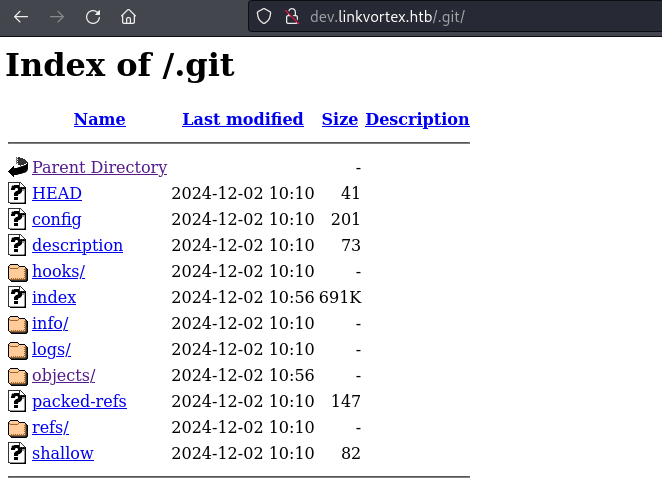Viewport: 662px width, 502px height.
Task: Click the Parent Directory back-arrow icon
Action: (x=18, y=168)
